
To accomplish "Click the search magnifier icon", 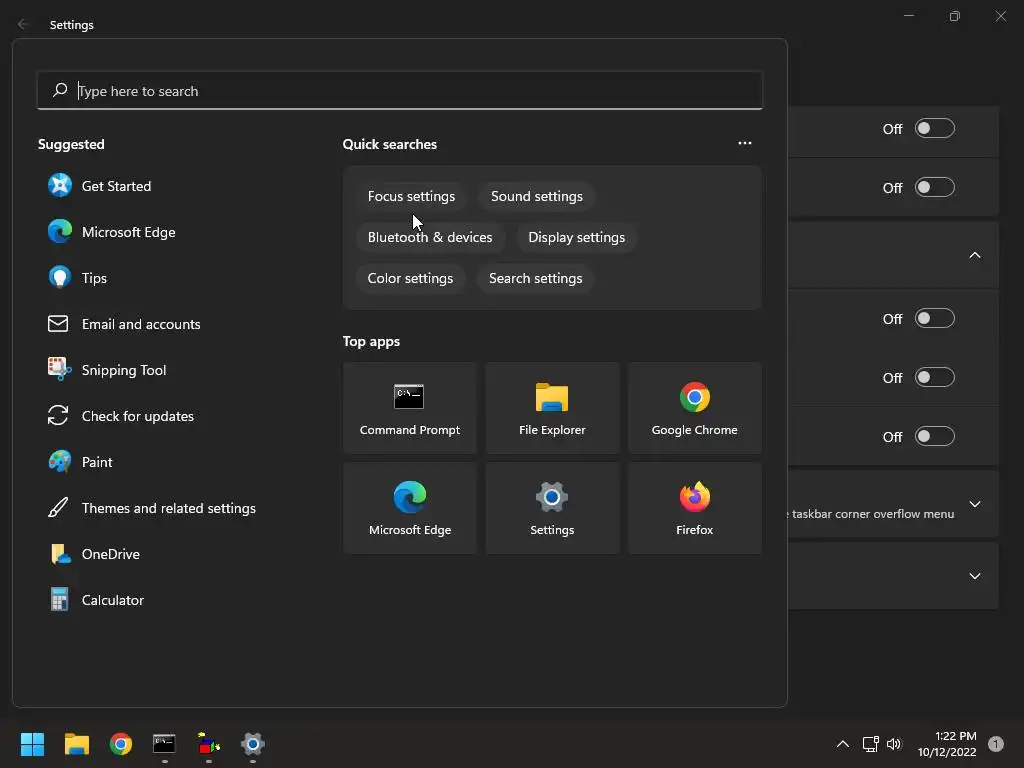I will pos(60,90).
